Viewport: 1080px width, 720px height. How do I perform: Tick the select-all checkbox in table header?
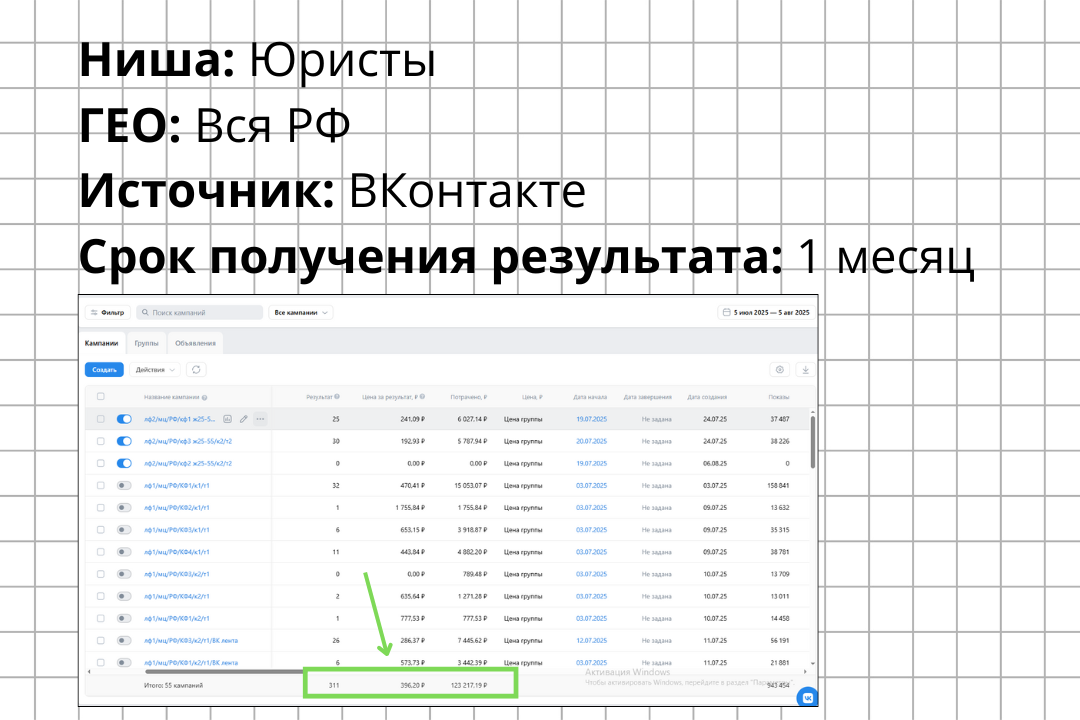pyautogui.click(x=101, y=397)
